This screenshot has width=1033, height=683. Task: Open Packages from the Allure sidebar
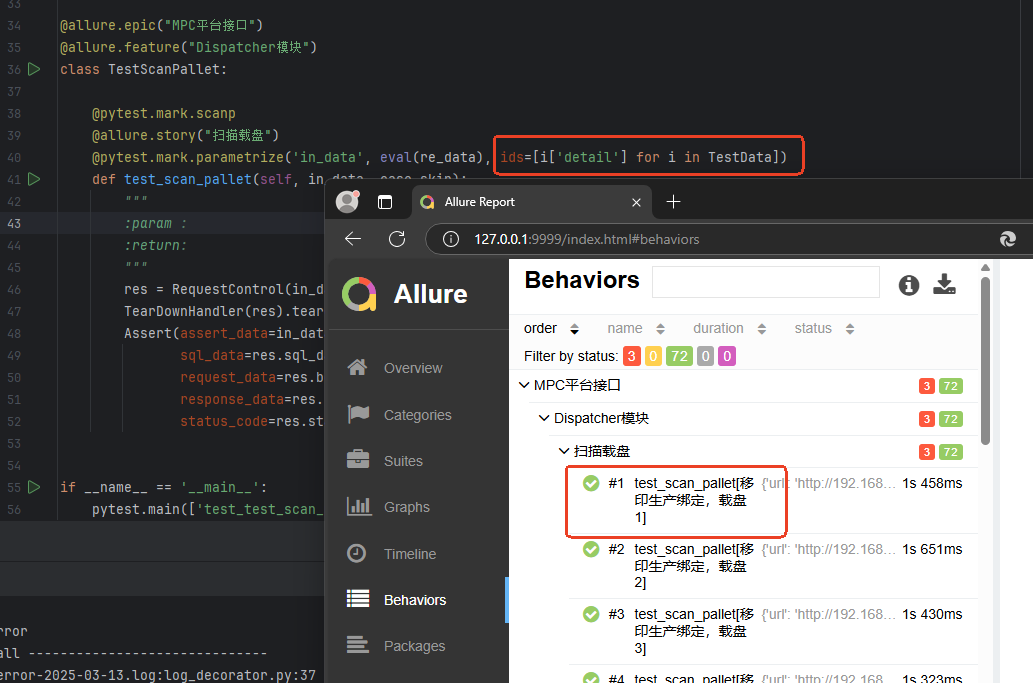[x=414, y=646]
